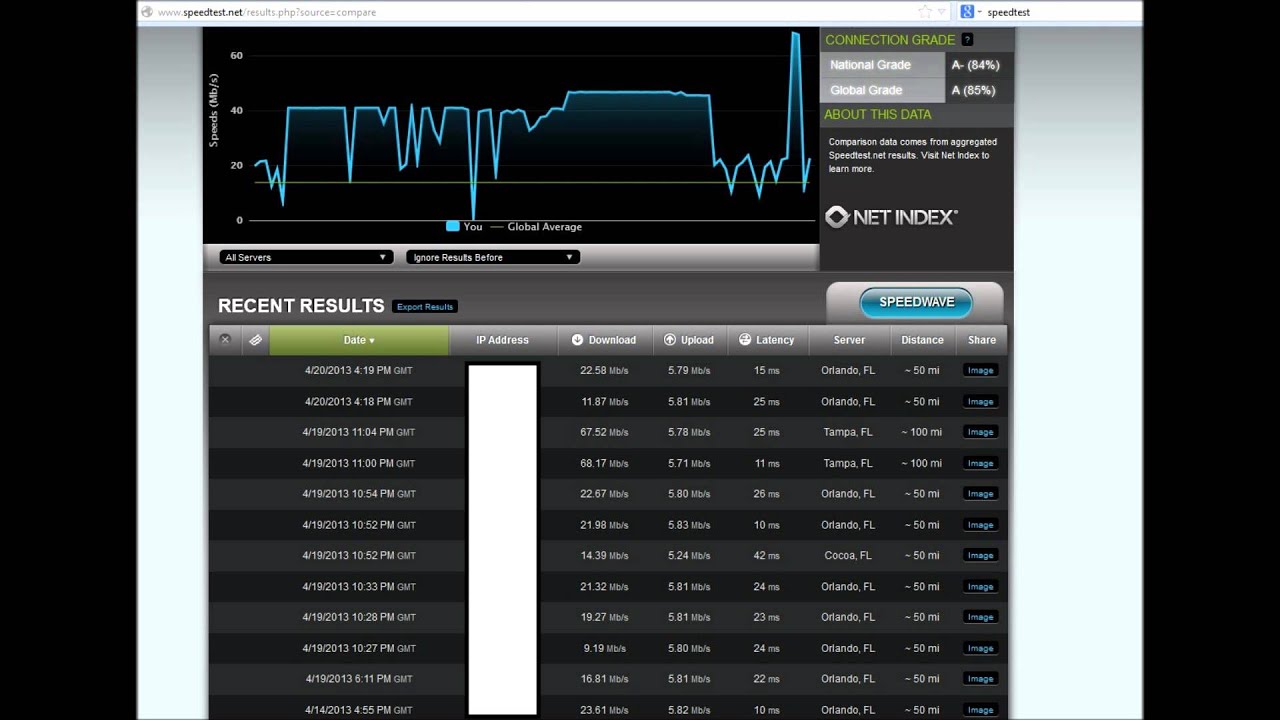Click the date 4/19/2013 10:54 PM GMT
Viewport: 1280px width, 720px height.
click(359, 494)
